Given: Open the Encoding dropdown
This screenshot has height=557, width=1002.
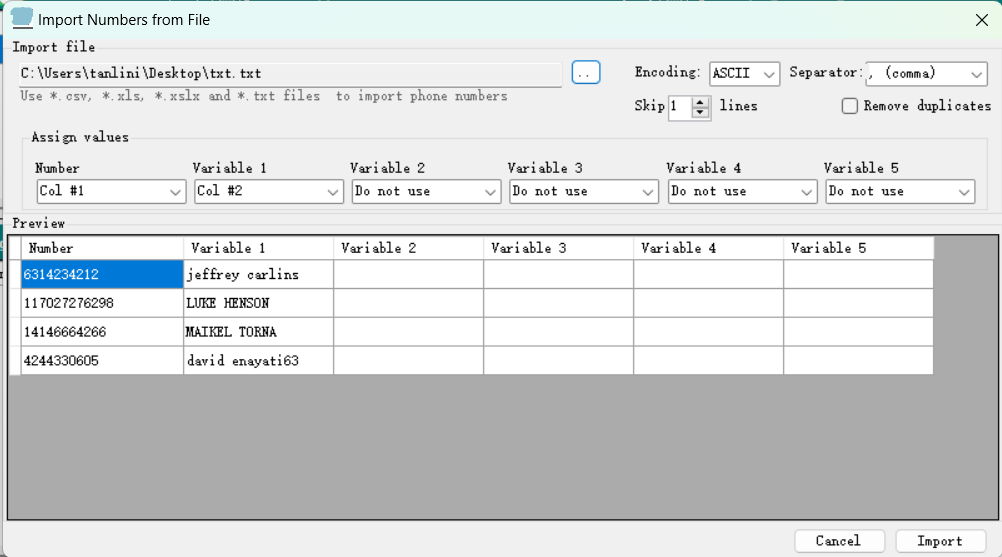Looking at the screenshot, I should (744, 74).
